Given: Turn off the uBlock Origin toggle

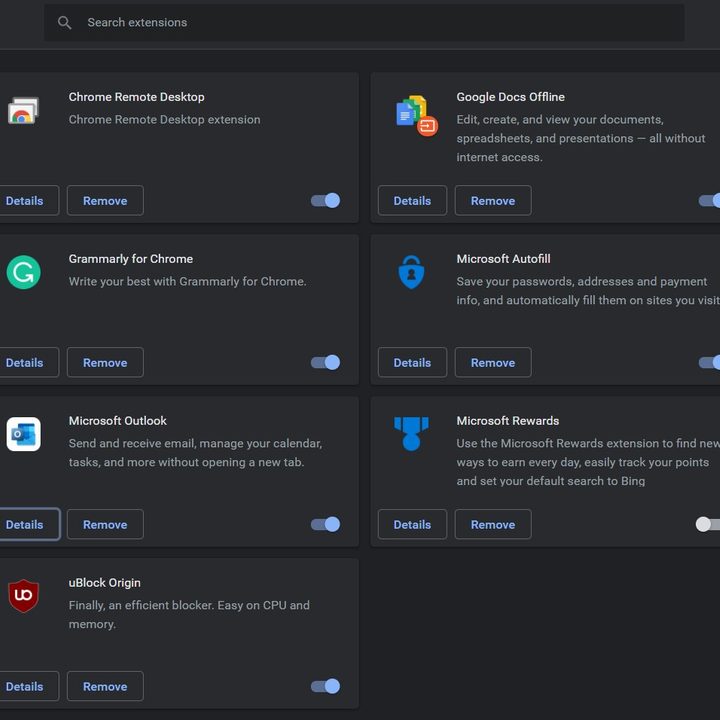Looking at the screenshot, I should (326, 686).
